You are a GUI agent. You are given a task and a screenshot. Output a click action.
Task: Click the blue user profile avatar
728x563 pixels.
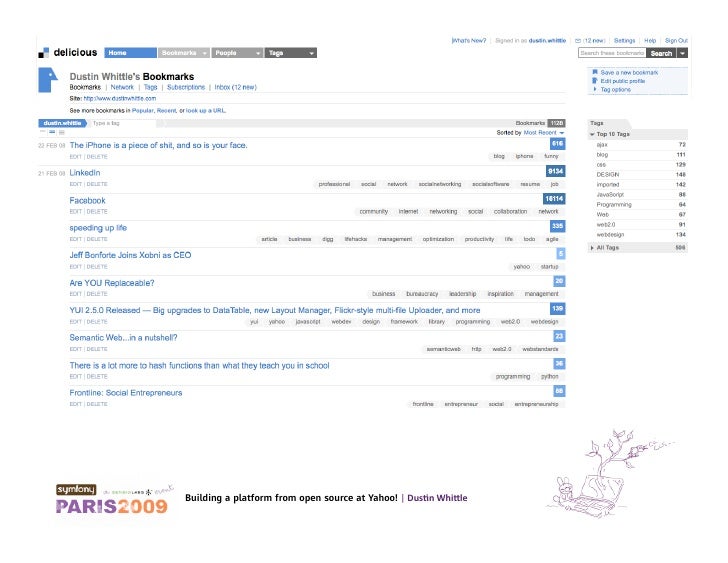coord(47,80)
